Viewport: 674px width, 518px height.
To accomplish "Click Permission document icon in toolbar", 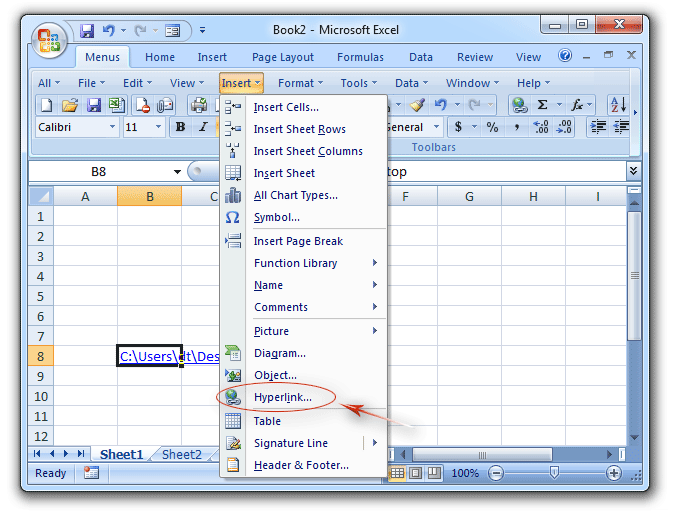I will (142, 105).
